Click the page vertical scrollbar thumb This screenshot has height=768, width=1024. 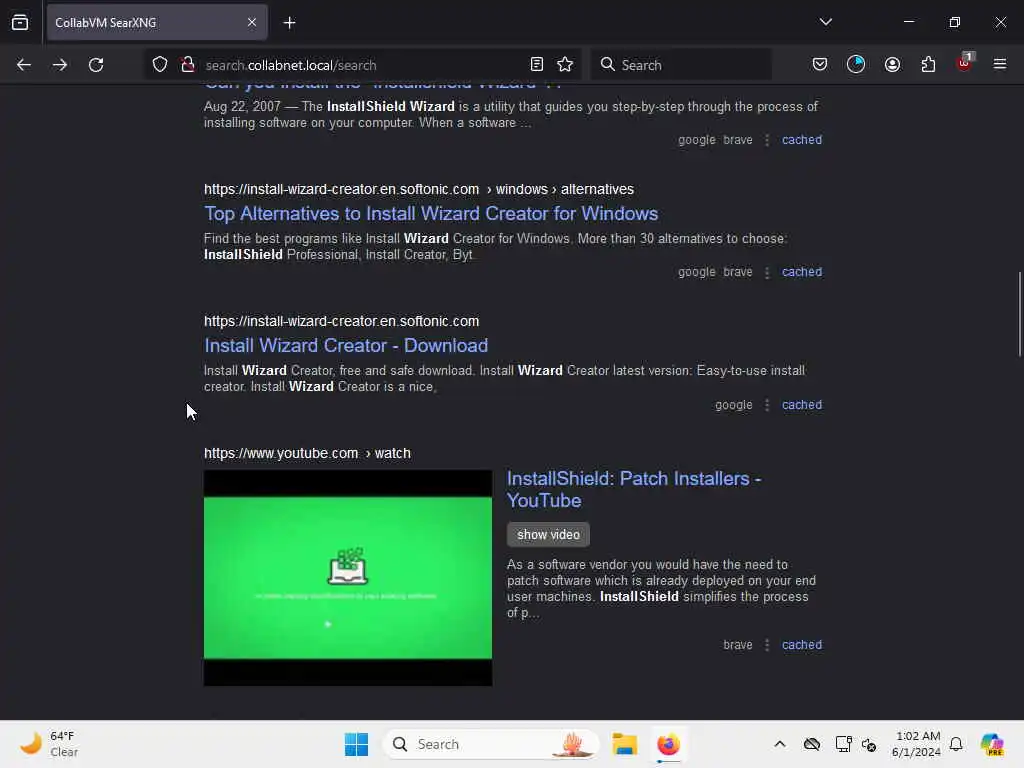point(1019,313)
